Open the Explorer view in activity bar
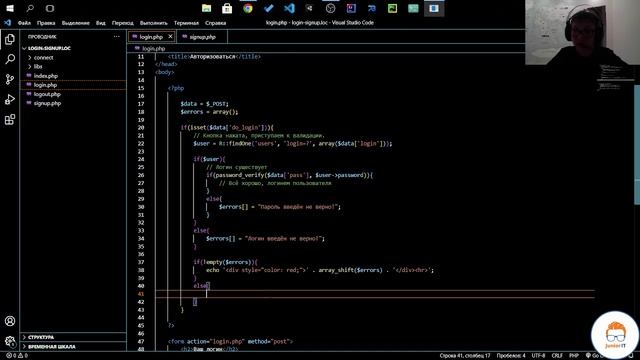 (10, 39)
